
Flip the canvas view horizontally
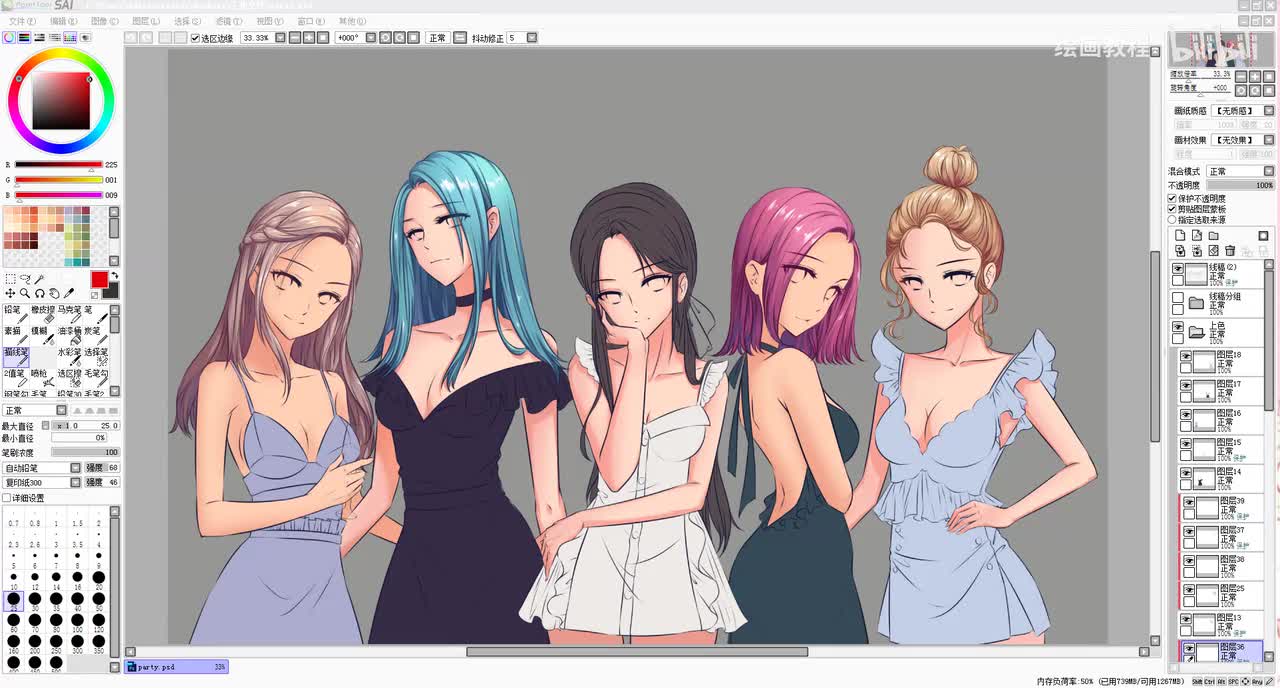[x=460, y=38]
